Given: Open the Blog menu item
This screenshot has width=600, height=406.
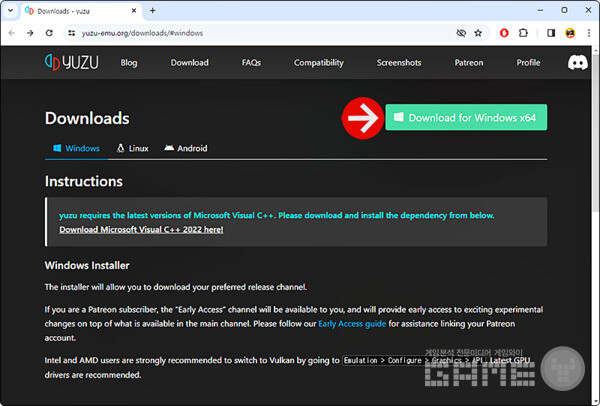Looking at the screenshot, I should 129,63.
